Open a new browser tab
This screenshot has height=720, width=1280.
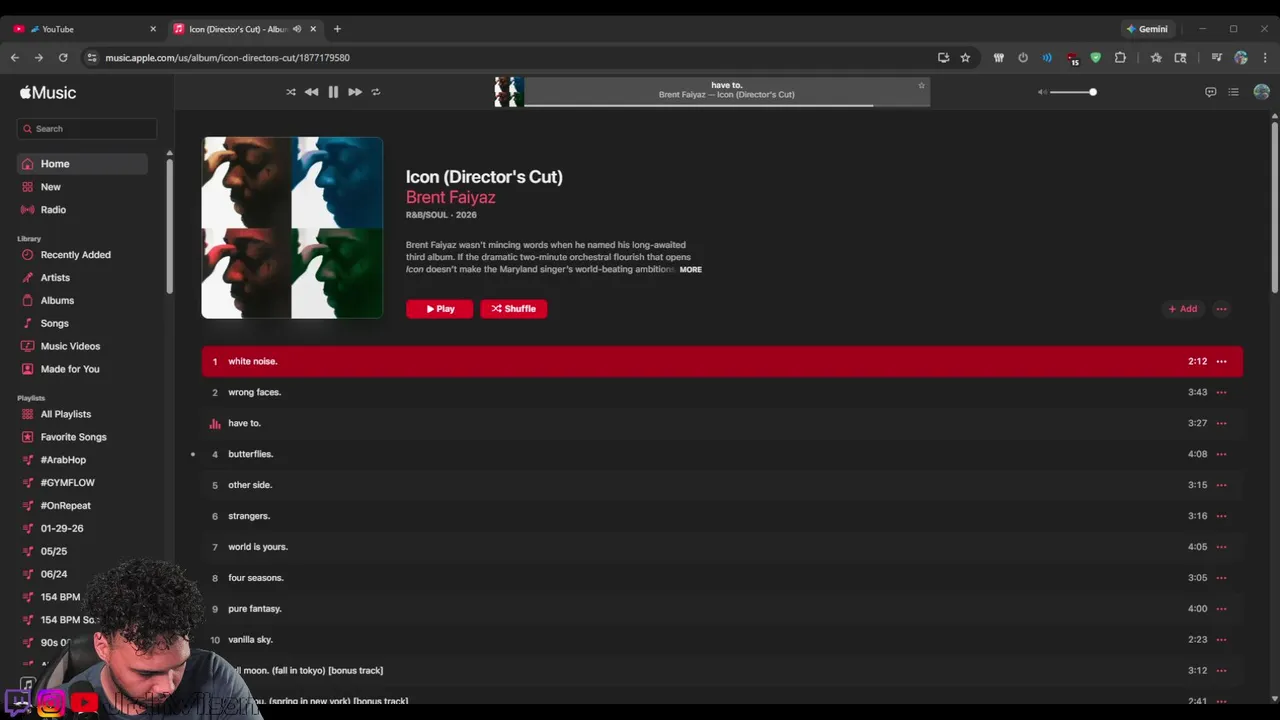[337, 29]
